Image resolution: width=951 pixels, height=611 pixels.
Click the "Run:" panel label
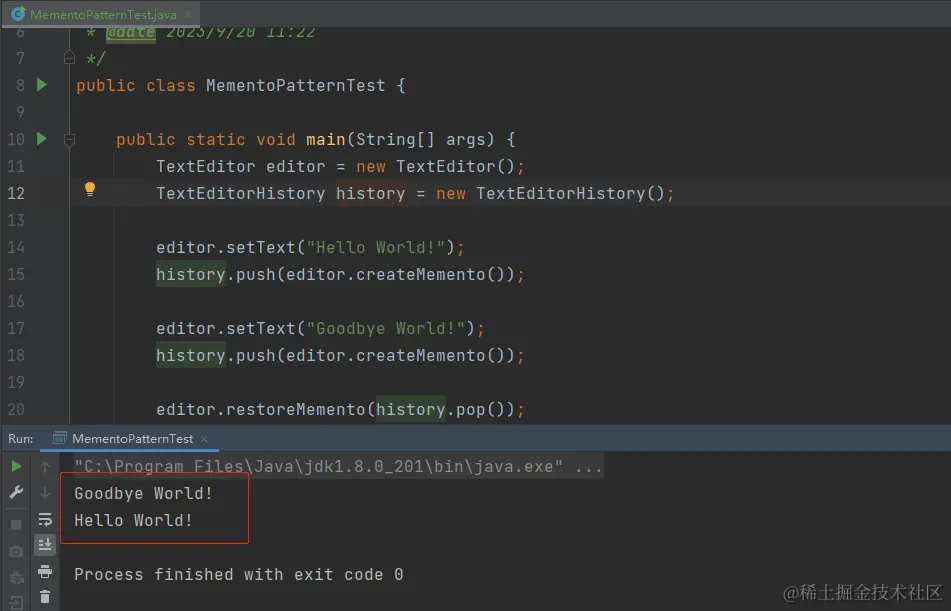[x=21, y=439]
